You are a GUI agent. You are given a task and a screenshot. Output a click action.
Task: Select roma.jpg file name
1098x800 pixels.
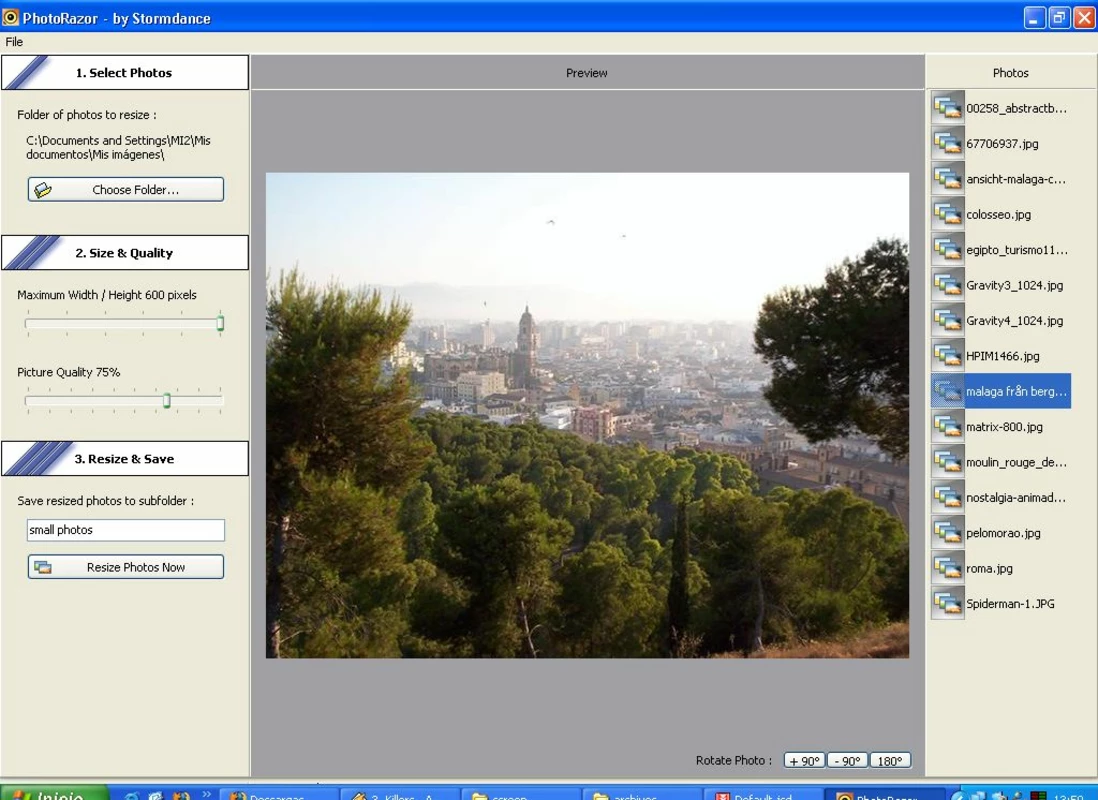click(989, 568)
